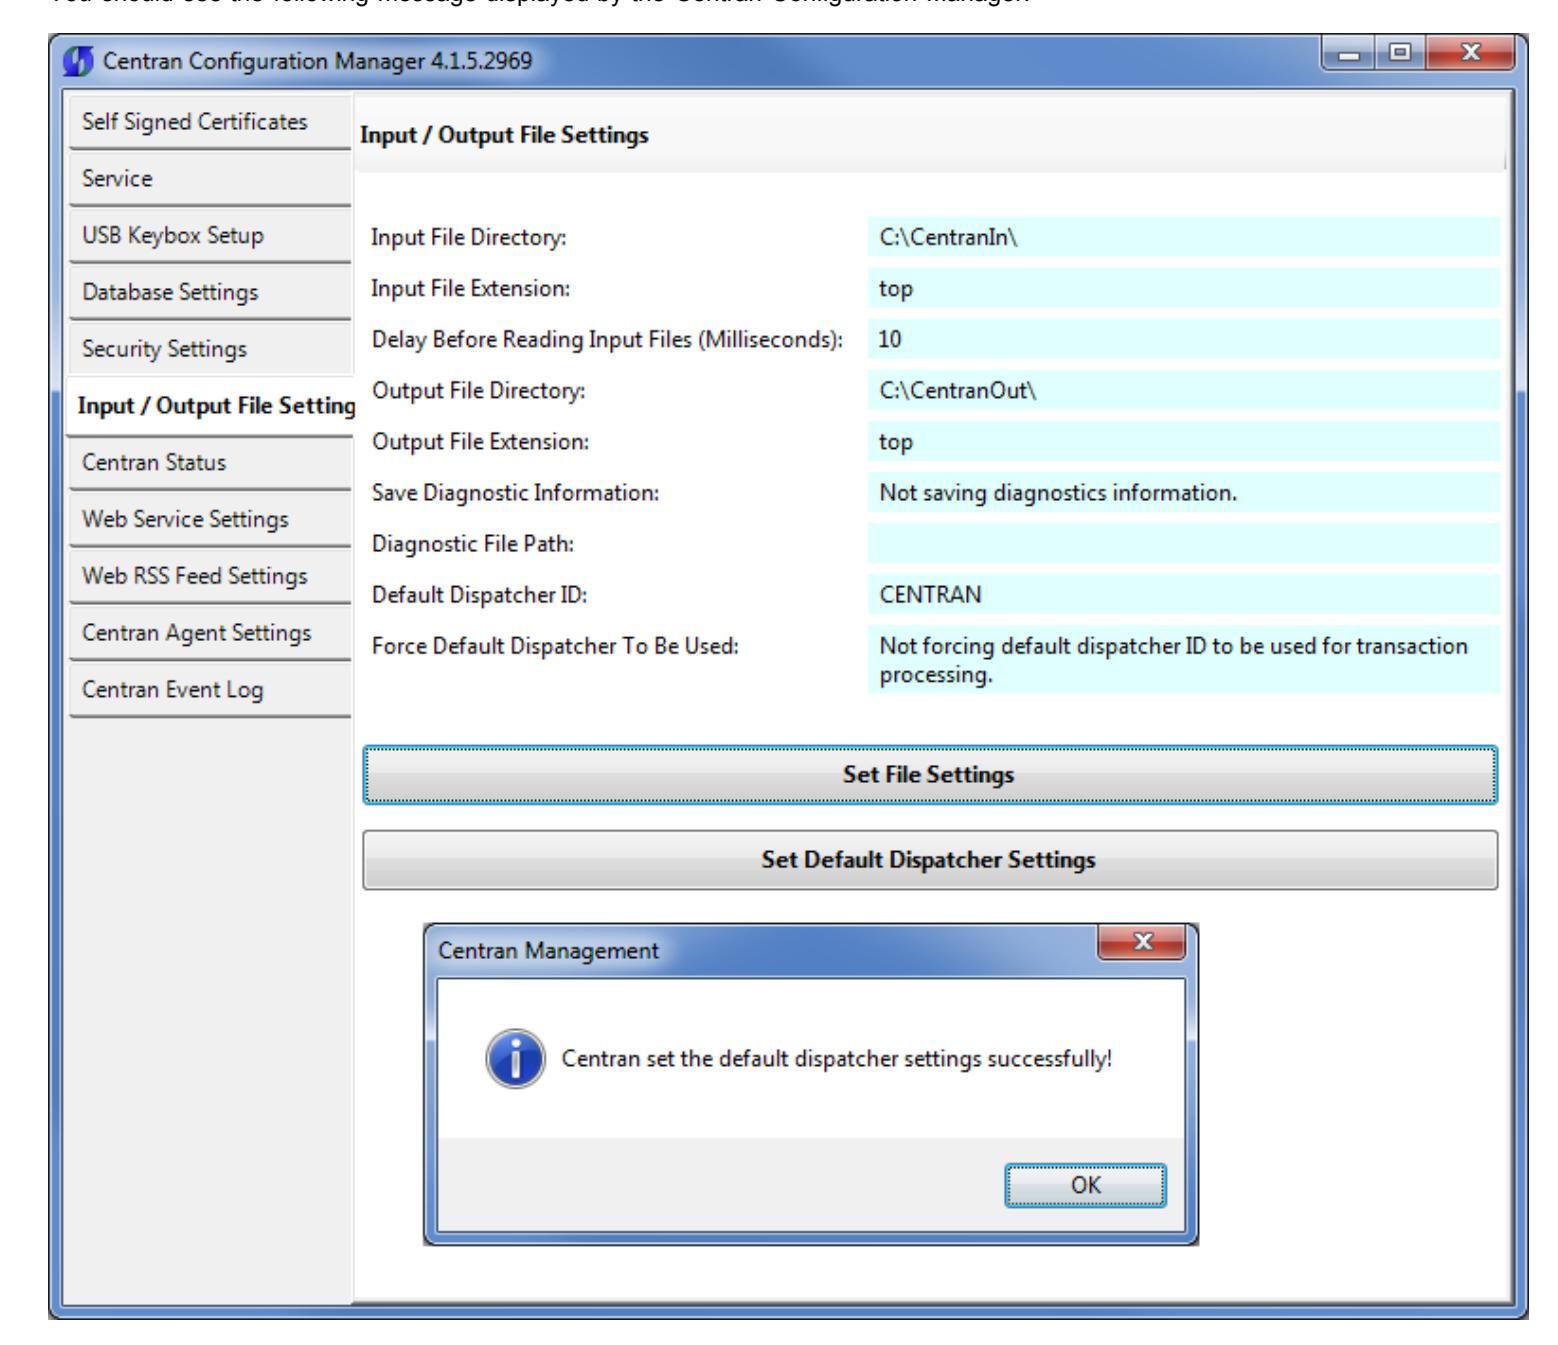Click the 'Not forcing default dispatcher ID' value
This screenshot has height=1345, width=1558.
pos(1184,660)
